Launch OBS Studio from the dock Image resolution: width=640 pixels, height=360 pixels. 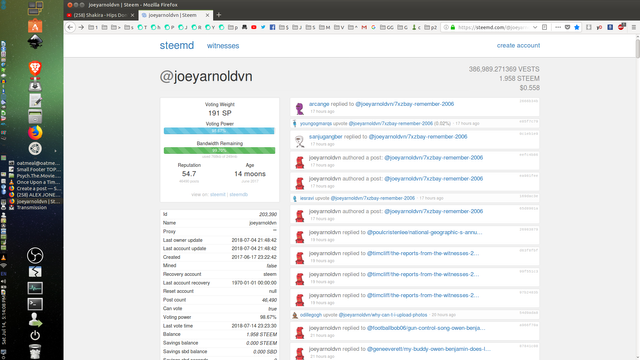35,256
